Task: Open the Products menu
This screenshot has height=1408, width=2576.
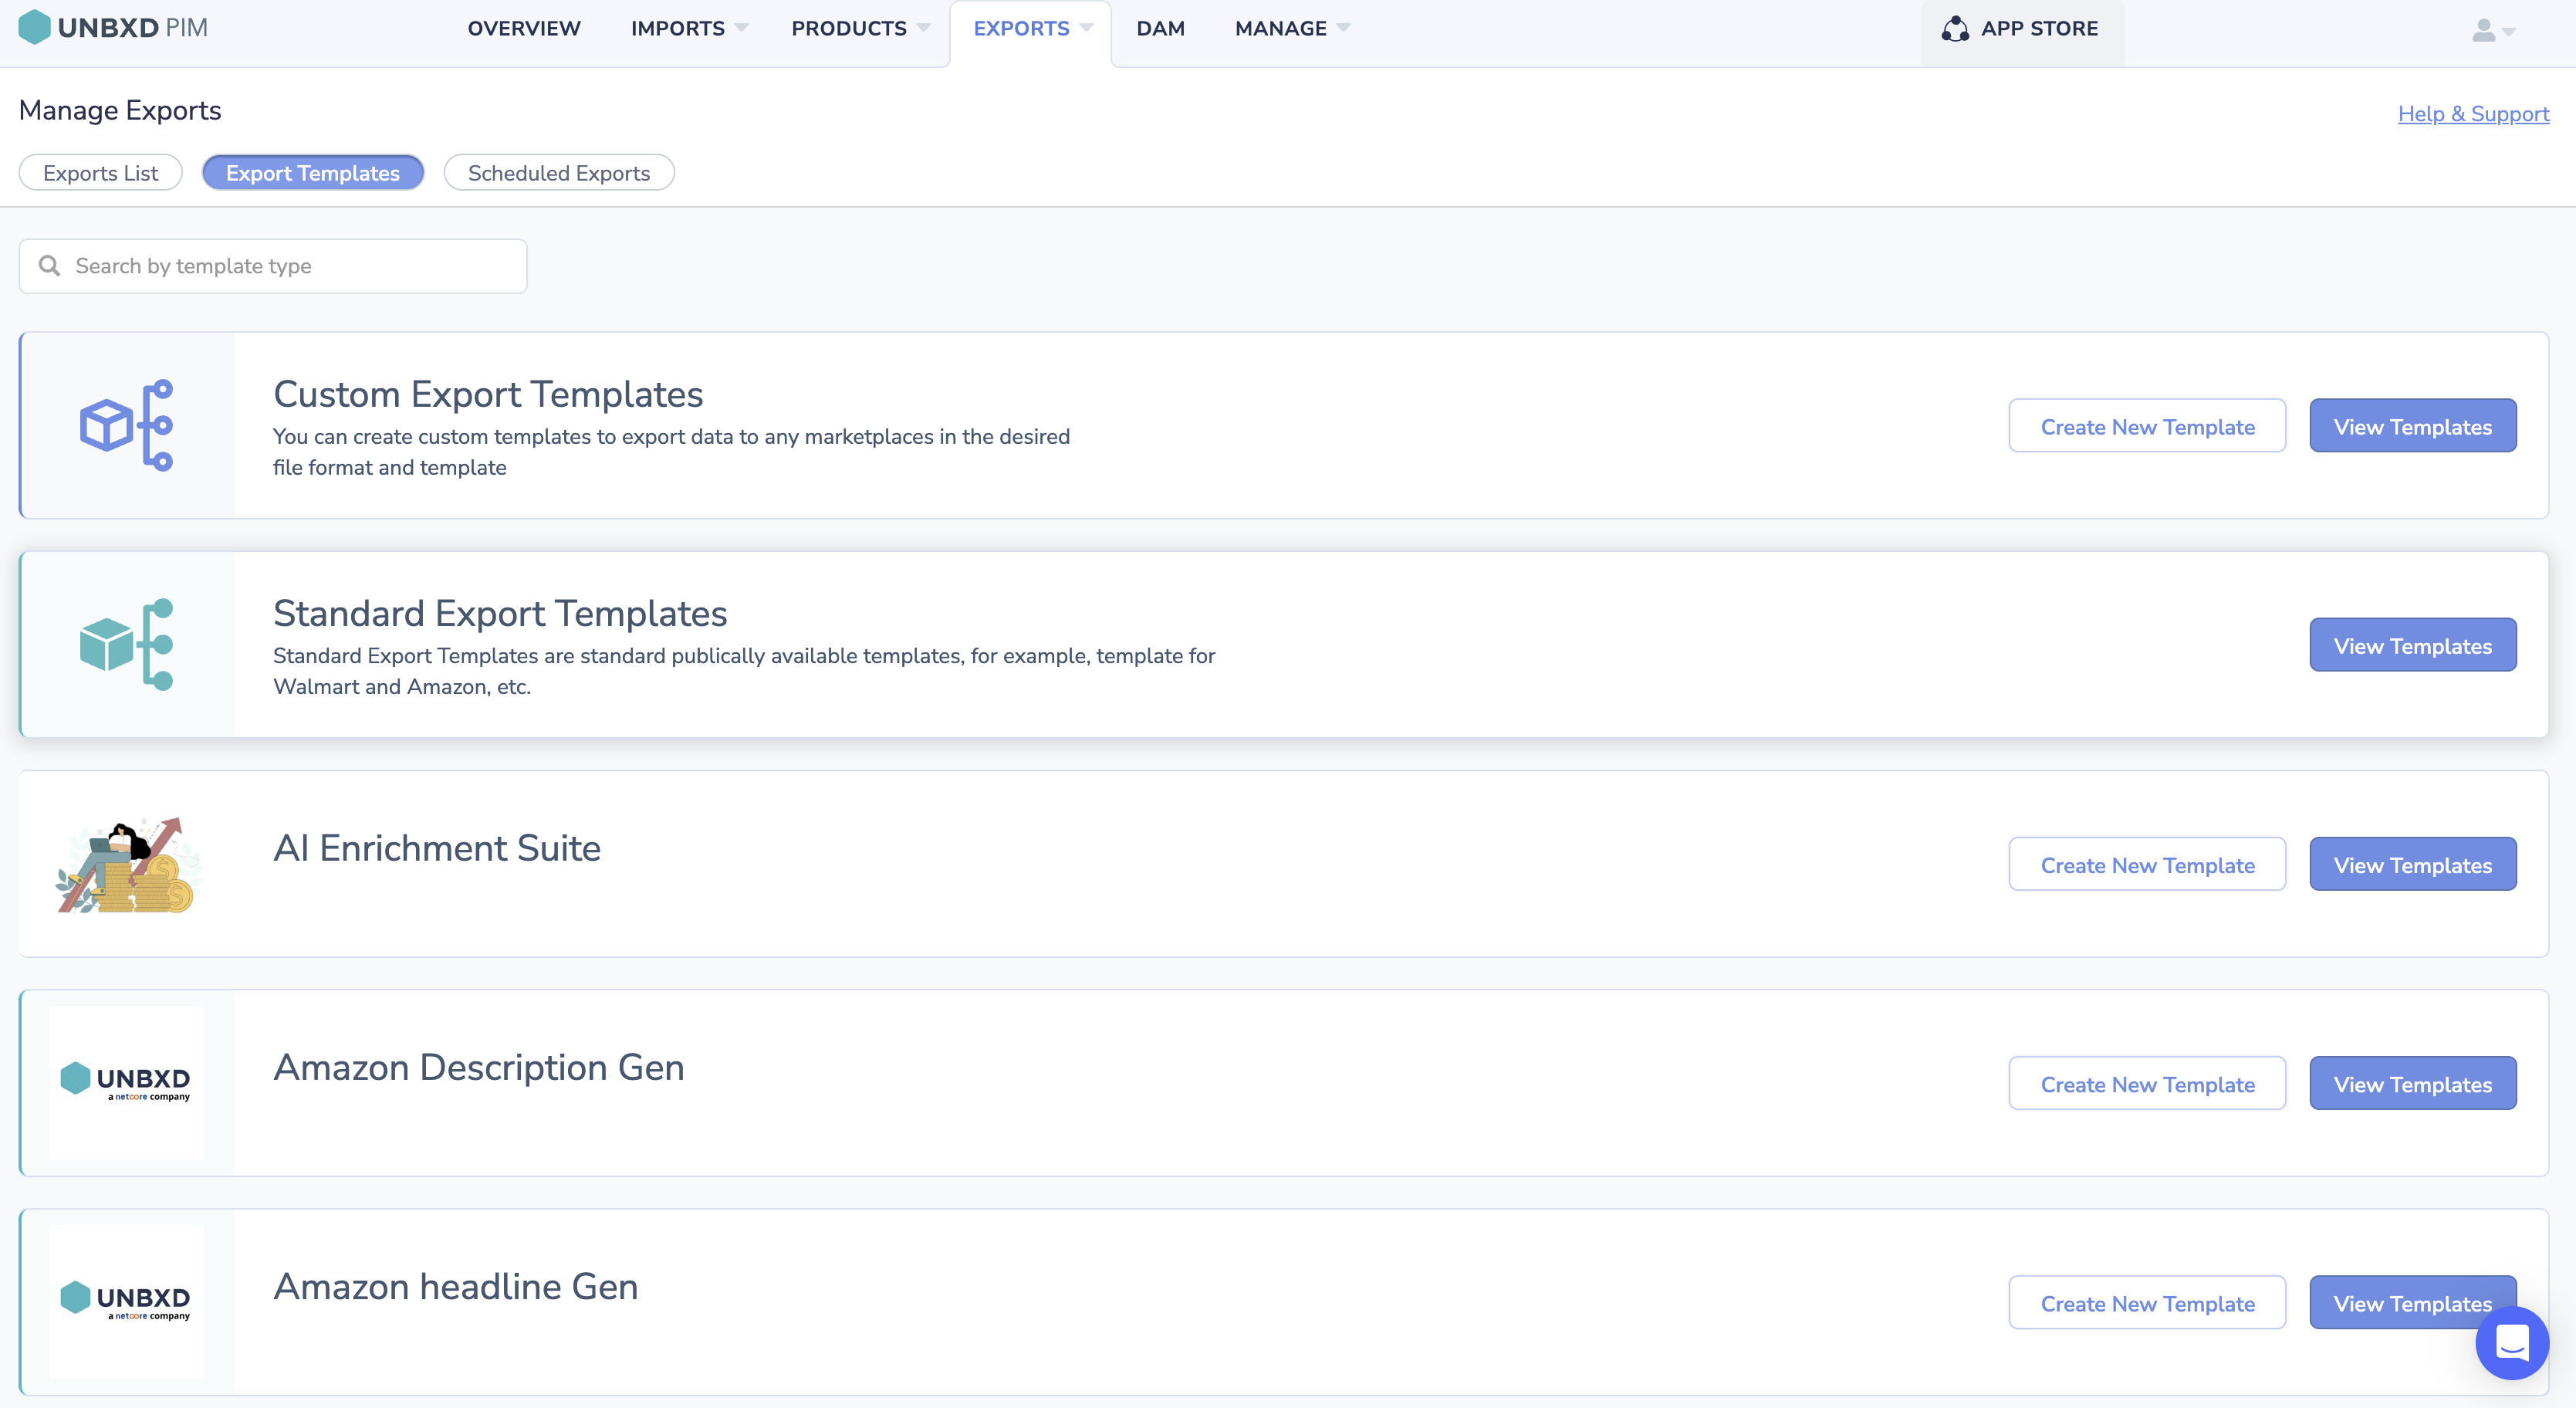Action: 849,28
